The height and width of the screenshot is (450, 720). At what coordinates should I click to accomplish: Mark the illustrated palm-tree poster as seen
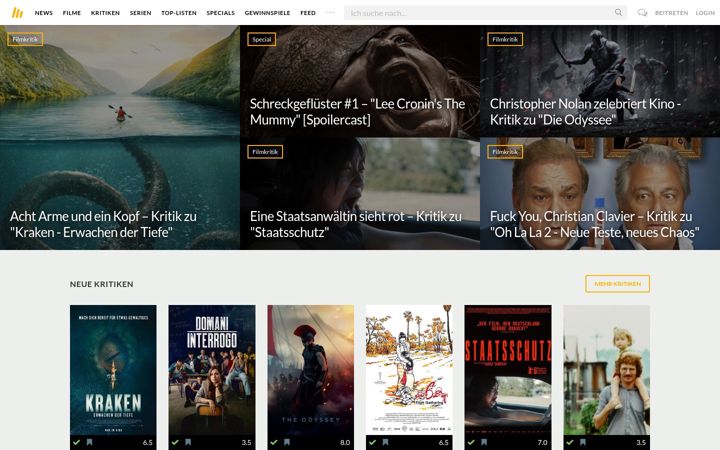click(372, 442)
